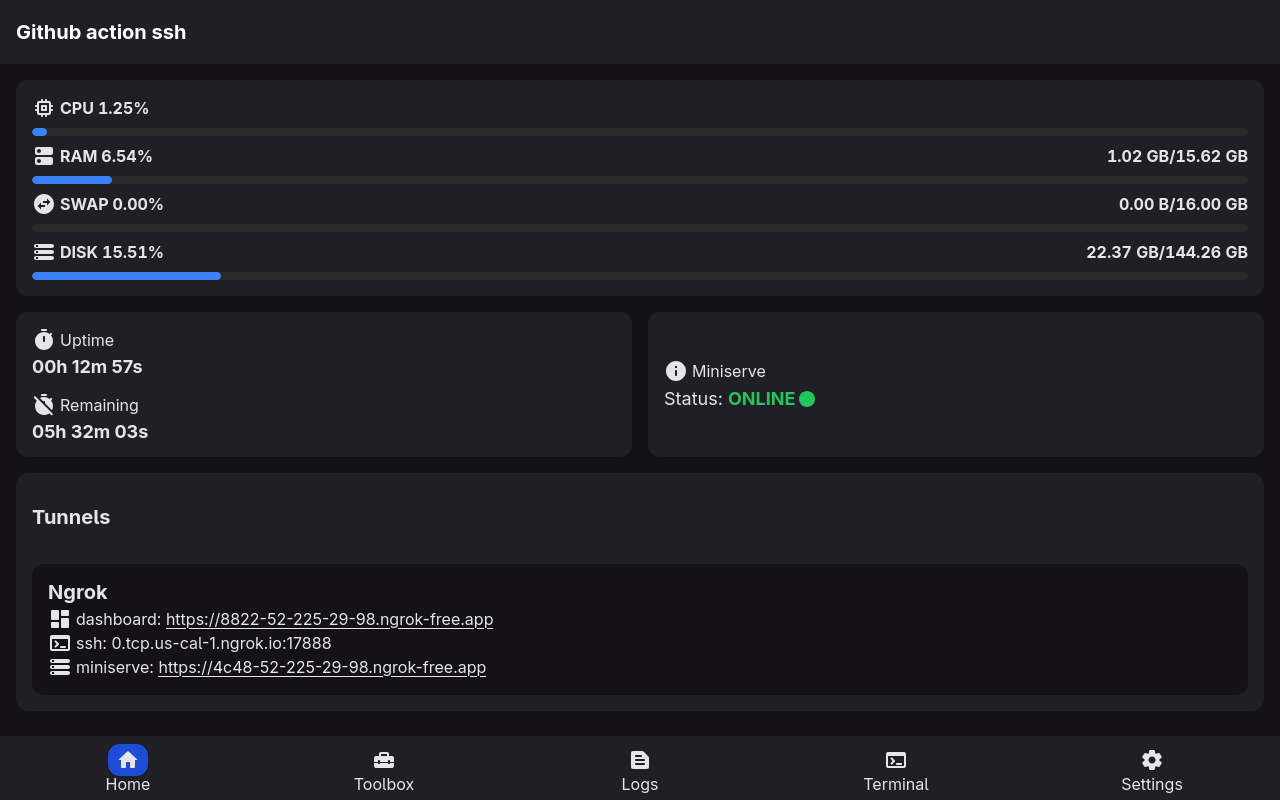Viewport: 1280px width, 800px height.
Task: Click the dashboard grid icon in Ngrok section
Action: point(60,618)
